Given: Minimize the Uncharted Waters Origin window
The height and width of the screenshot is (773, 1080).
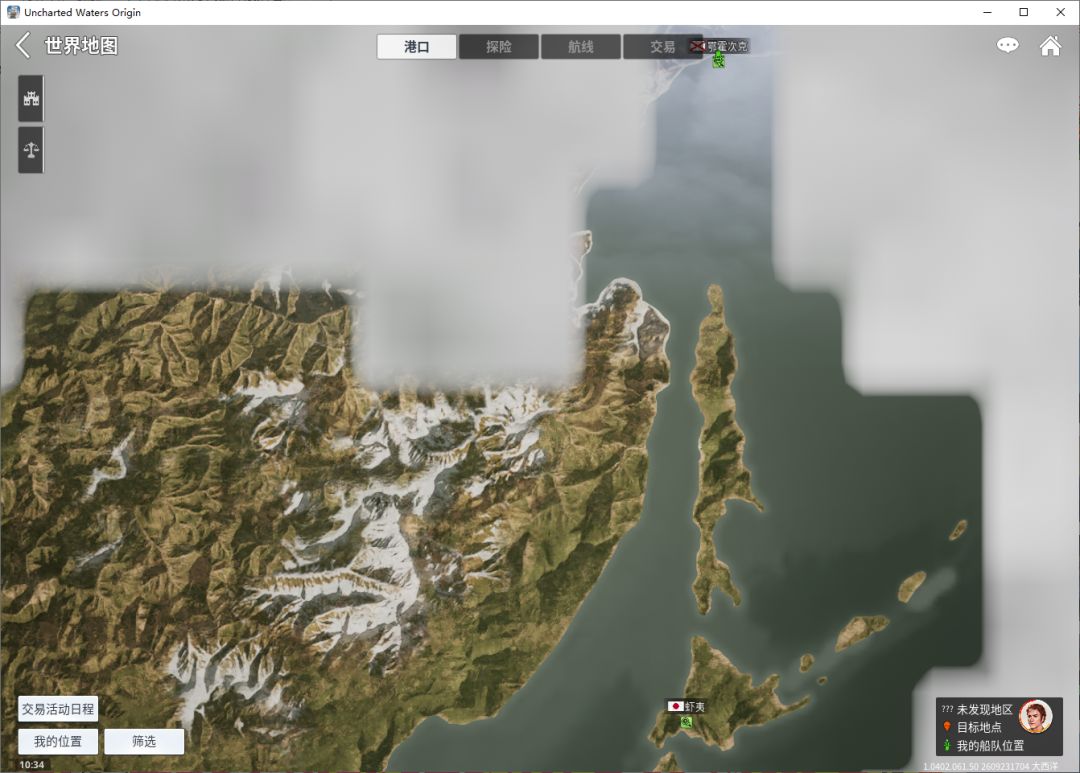Looking at the screenshot, I should [x=987, y=12].
